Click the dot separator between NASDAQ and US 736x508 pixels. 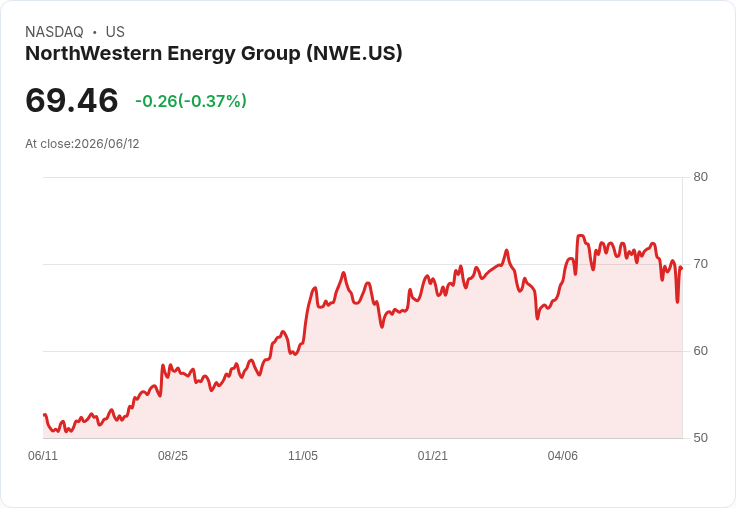(x=95, y=32)
